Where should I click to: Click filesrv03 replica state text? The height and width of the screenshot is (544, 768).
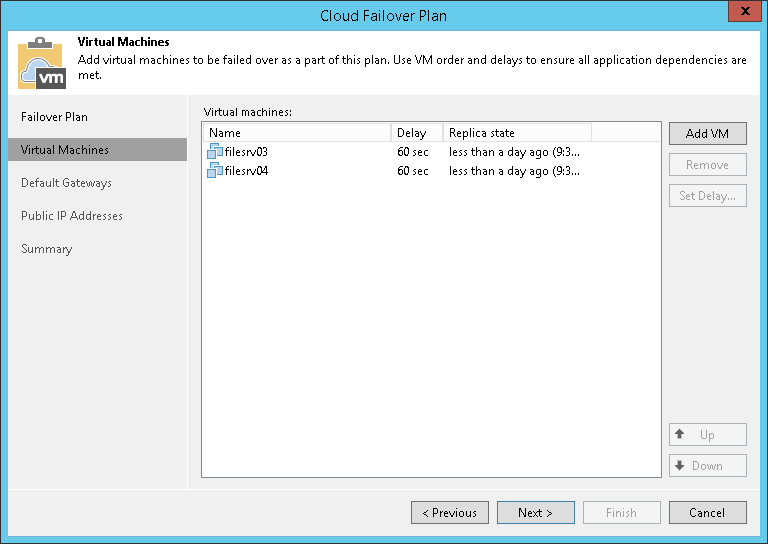514,152
